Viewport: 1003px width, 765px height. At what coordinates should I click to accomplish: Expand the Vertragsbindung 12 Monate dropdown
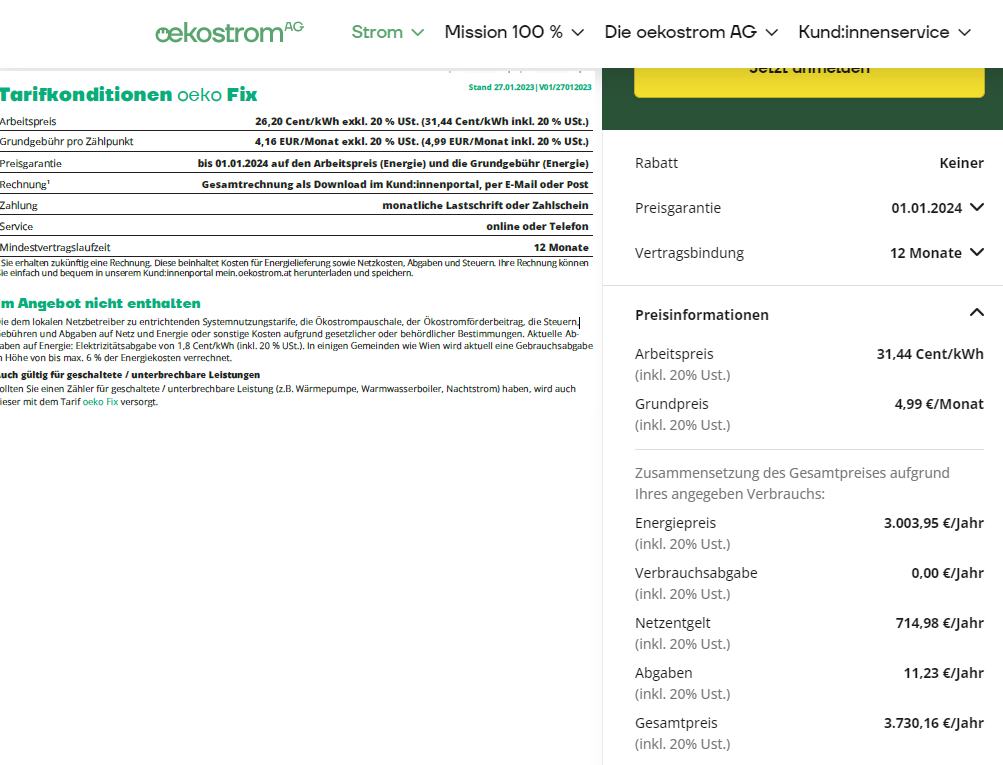936,253
